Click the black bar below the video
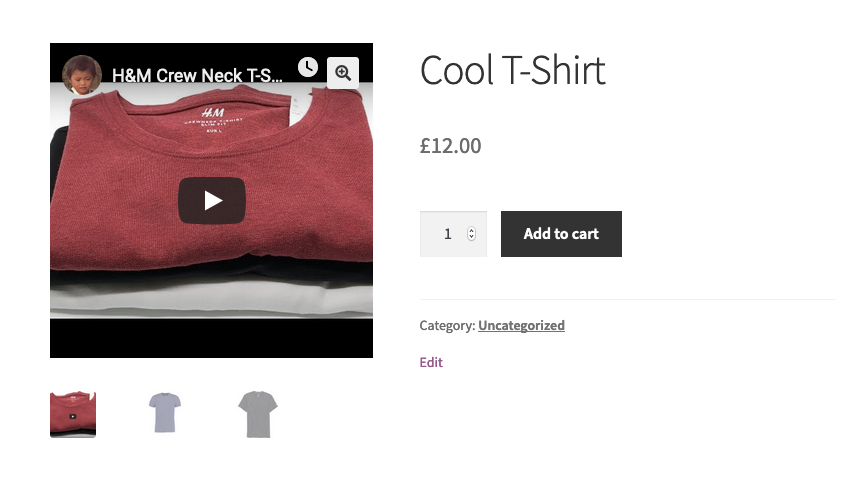Image resolution: width=867 pixels, height=477 pixels. pos(211,339)
